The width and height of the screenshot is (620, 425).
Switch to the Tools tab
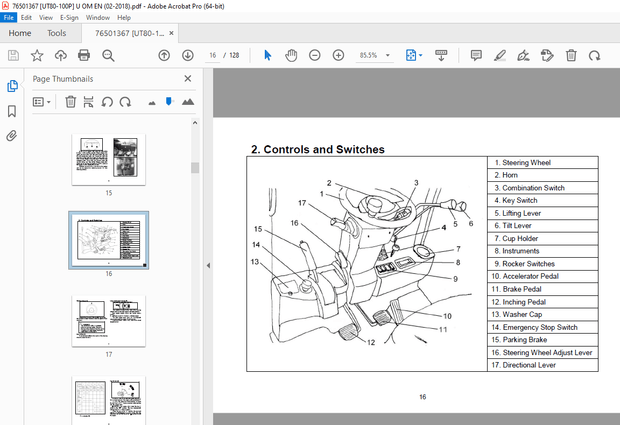[x=56, y=33]
